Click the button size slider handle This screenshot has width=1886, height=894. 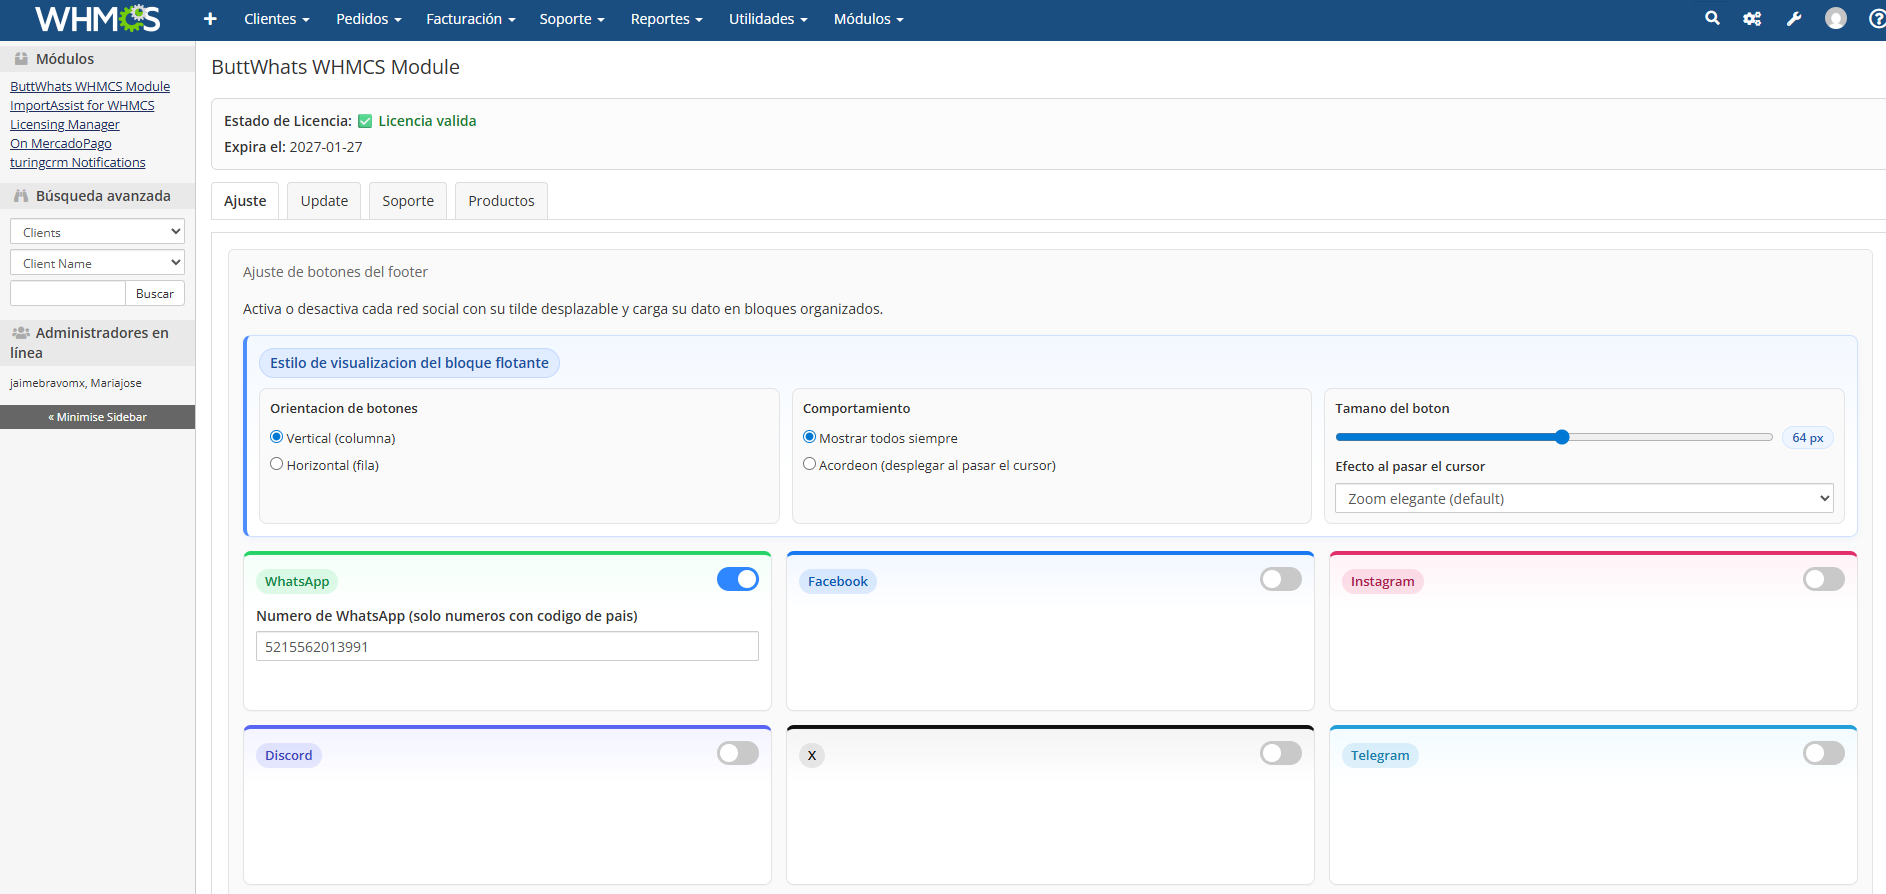(x=1562, y=437)
